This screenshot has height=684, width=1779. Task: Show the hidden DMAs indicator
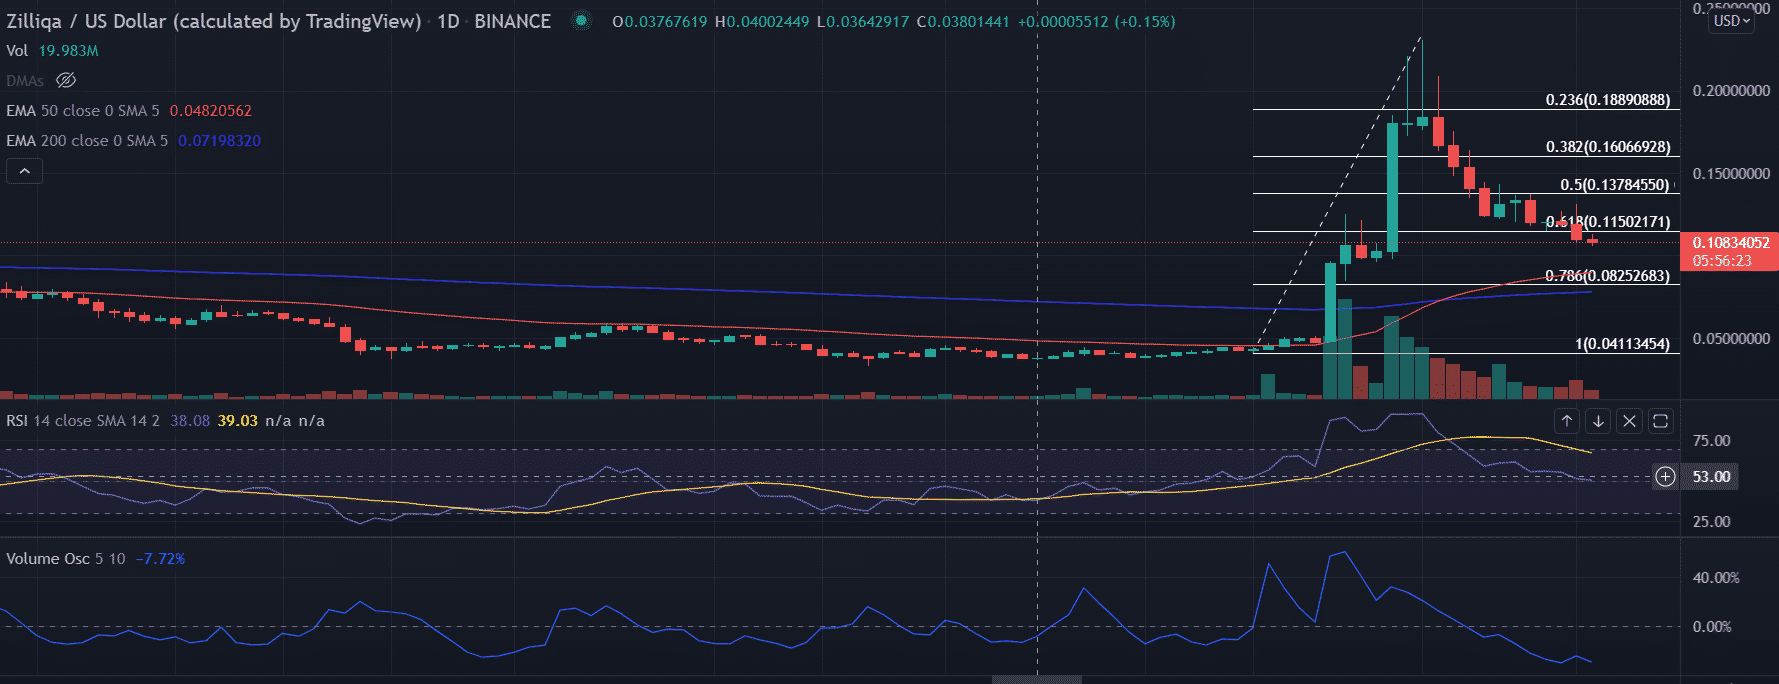(x=66, y=80)
